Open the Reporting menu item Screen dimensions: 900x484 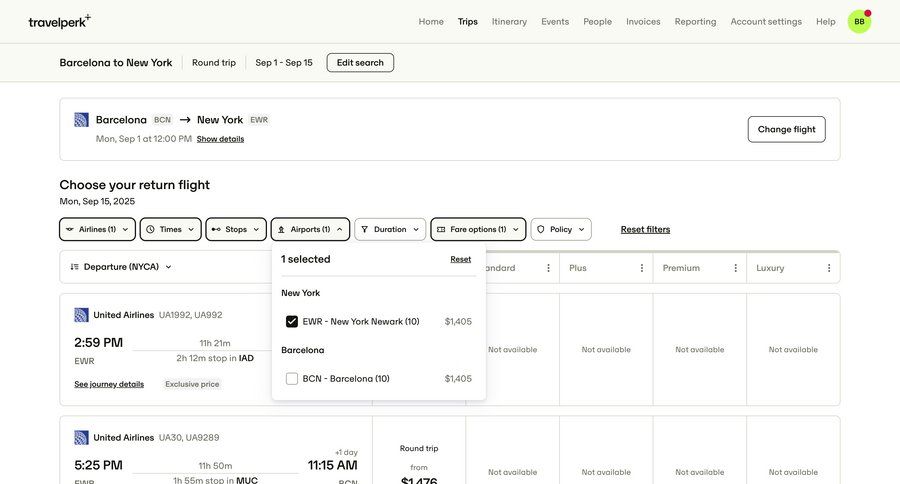[x=695, y=21]
